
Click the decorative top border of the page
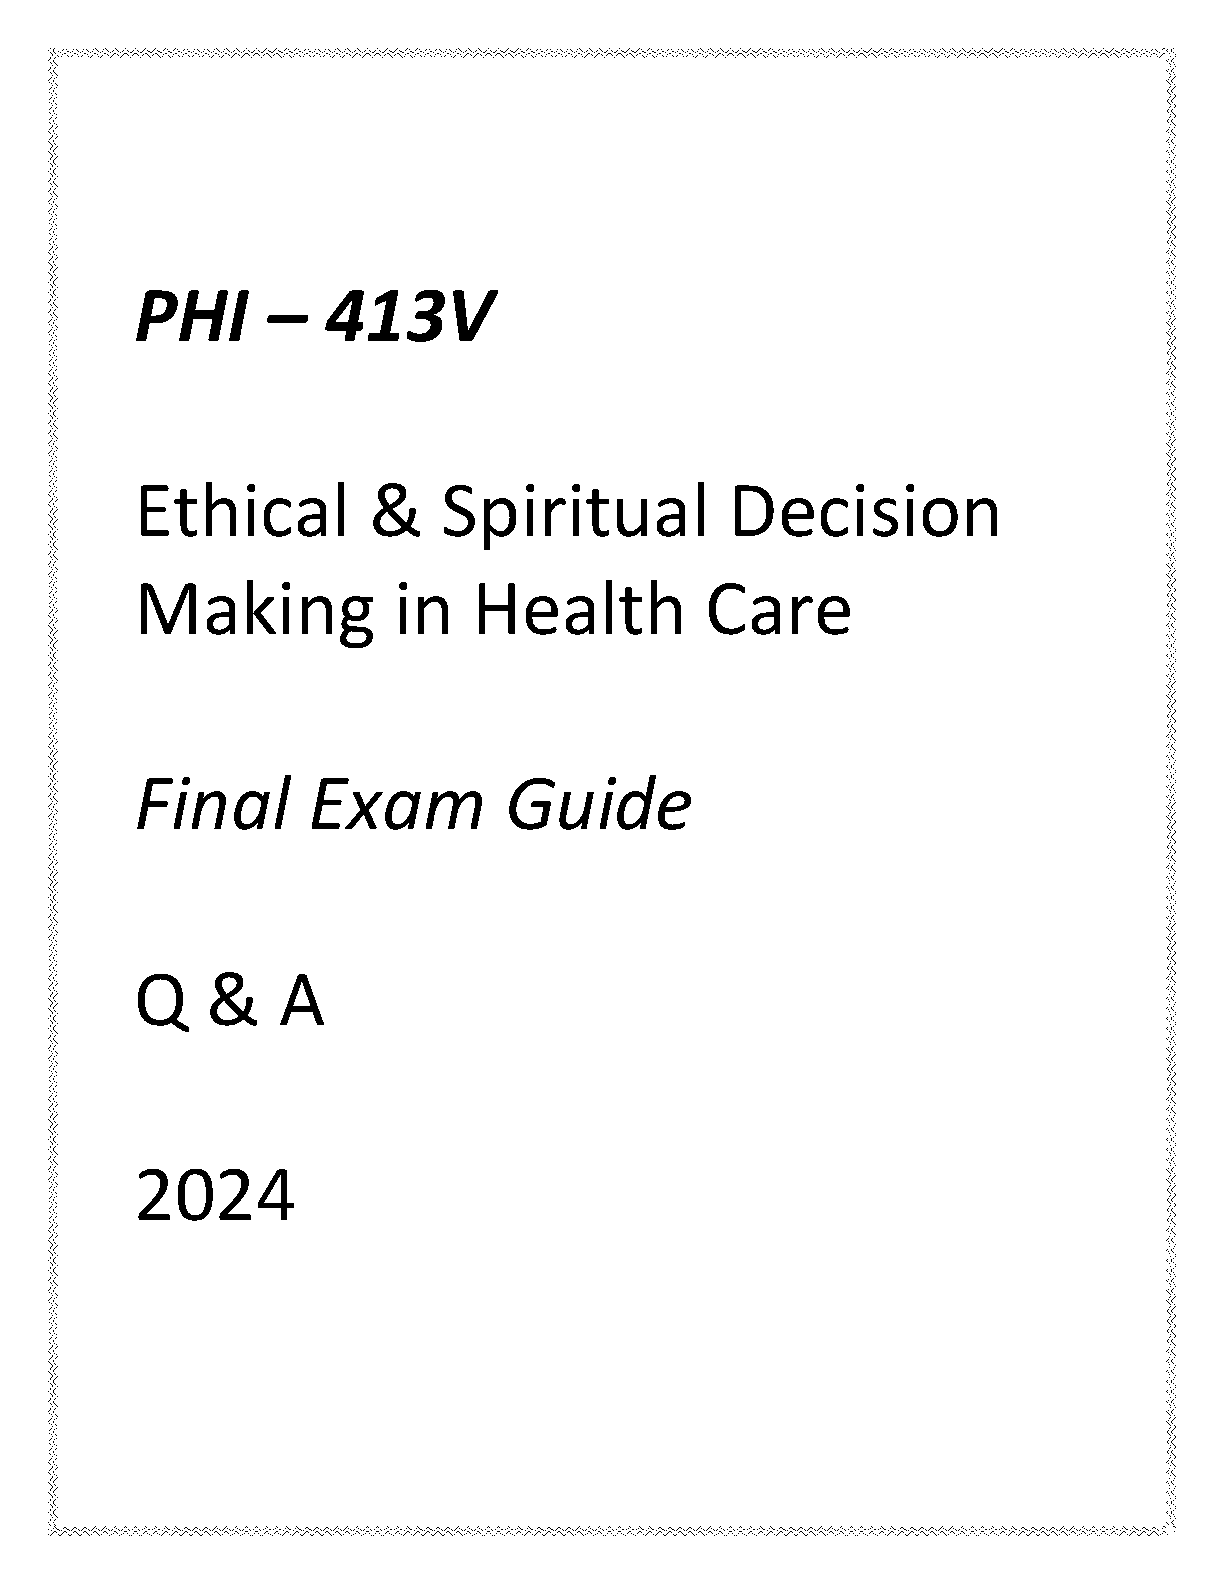[x=612, y=52]
